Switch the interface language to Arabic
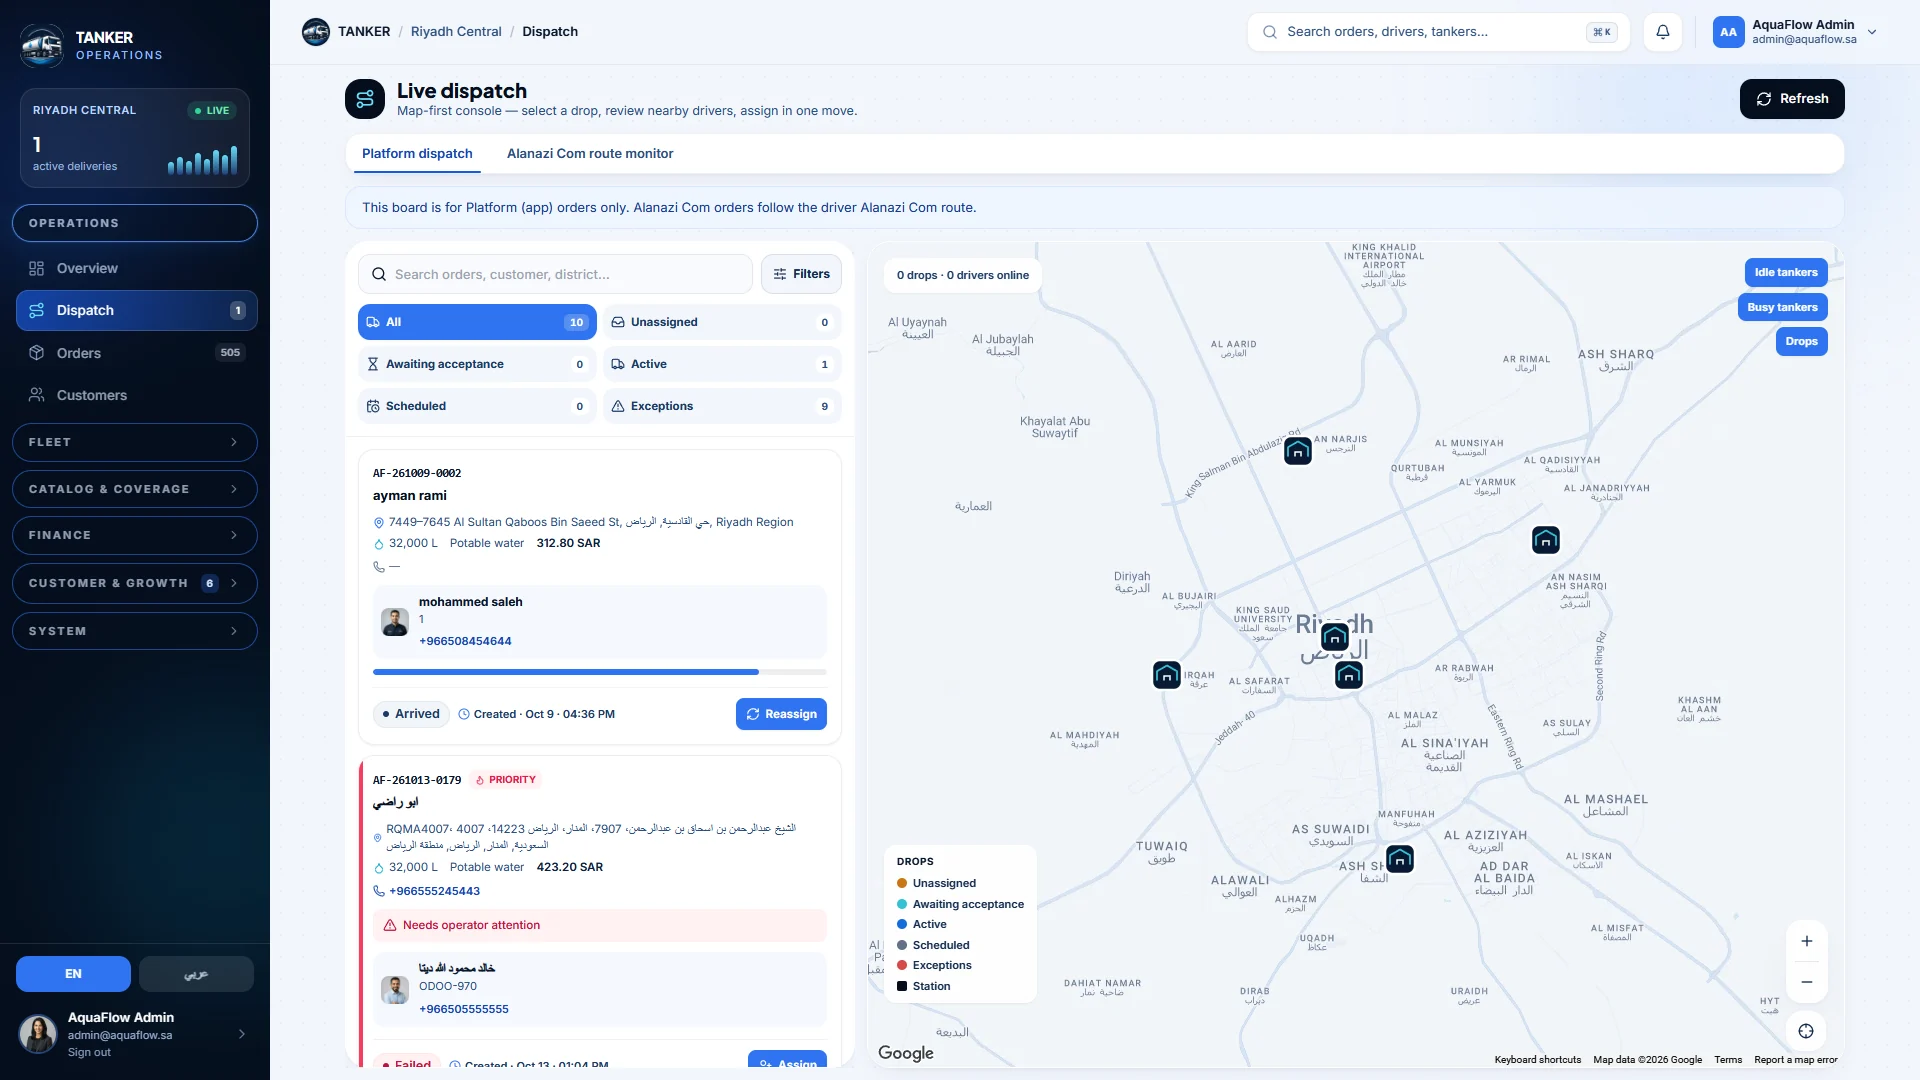Image resolution: width=1920 pixels, height=1080 pixels. (196, 974)
